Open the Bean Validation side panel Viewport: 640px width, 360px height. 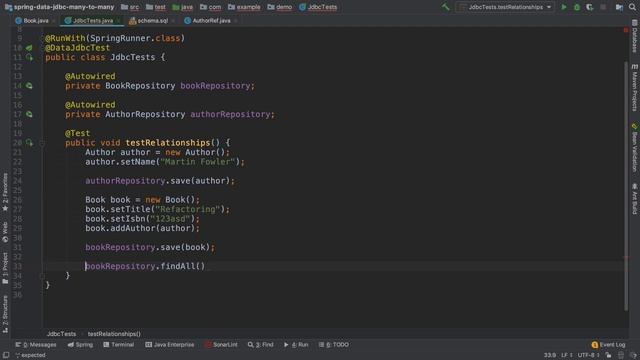tap(635, 148)
